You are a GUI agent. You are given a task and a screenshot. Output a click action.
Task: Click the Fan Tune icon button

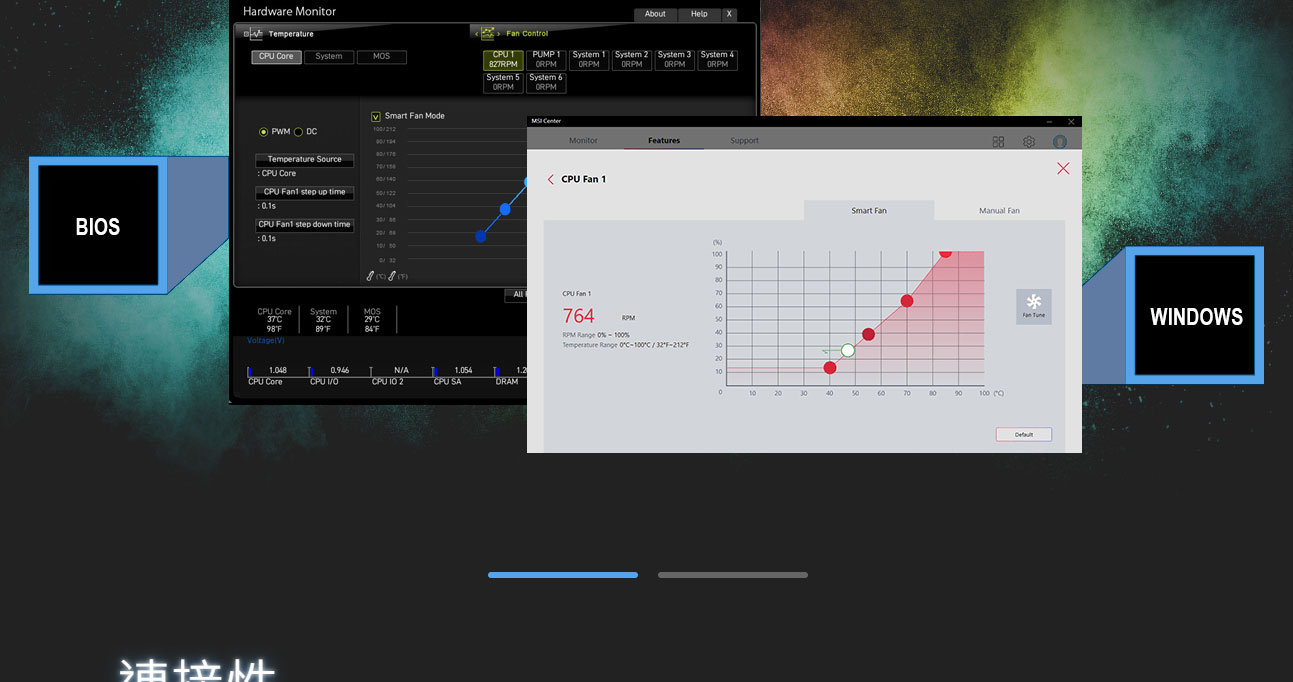coord(1034,306)
